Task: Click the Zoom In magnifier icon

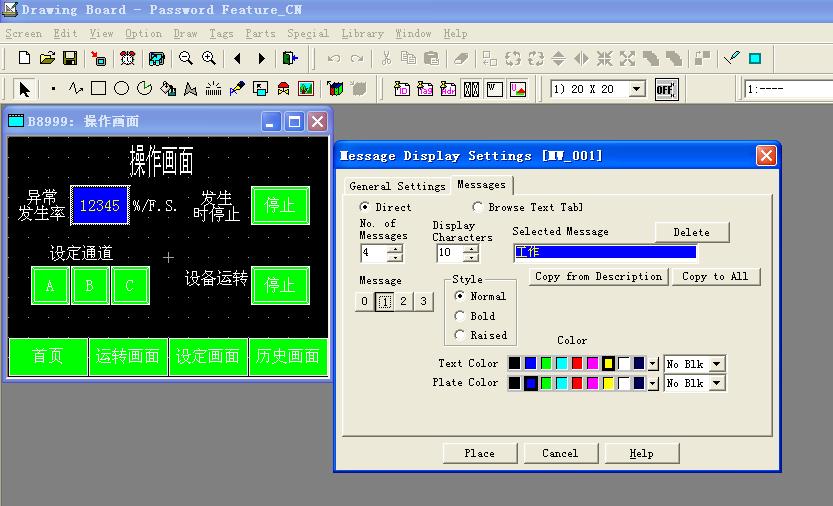Action: (209, 59)
